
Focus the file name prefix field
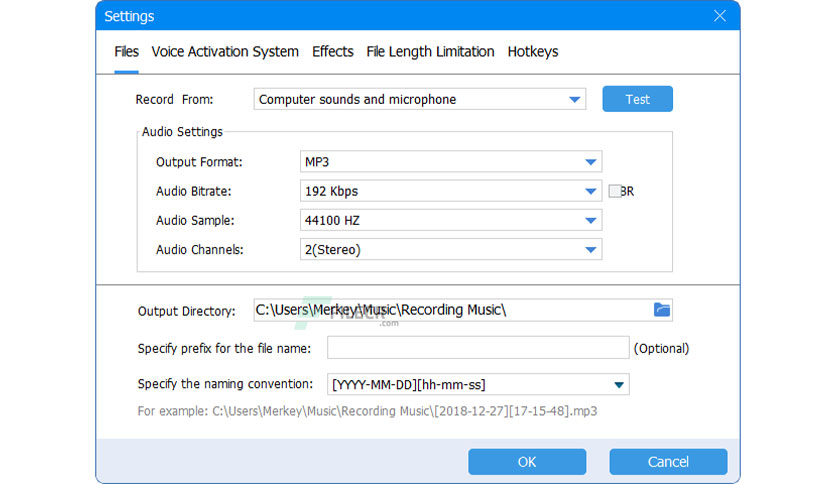[x=478, y=348]
